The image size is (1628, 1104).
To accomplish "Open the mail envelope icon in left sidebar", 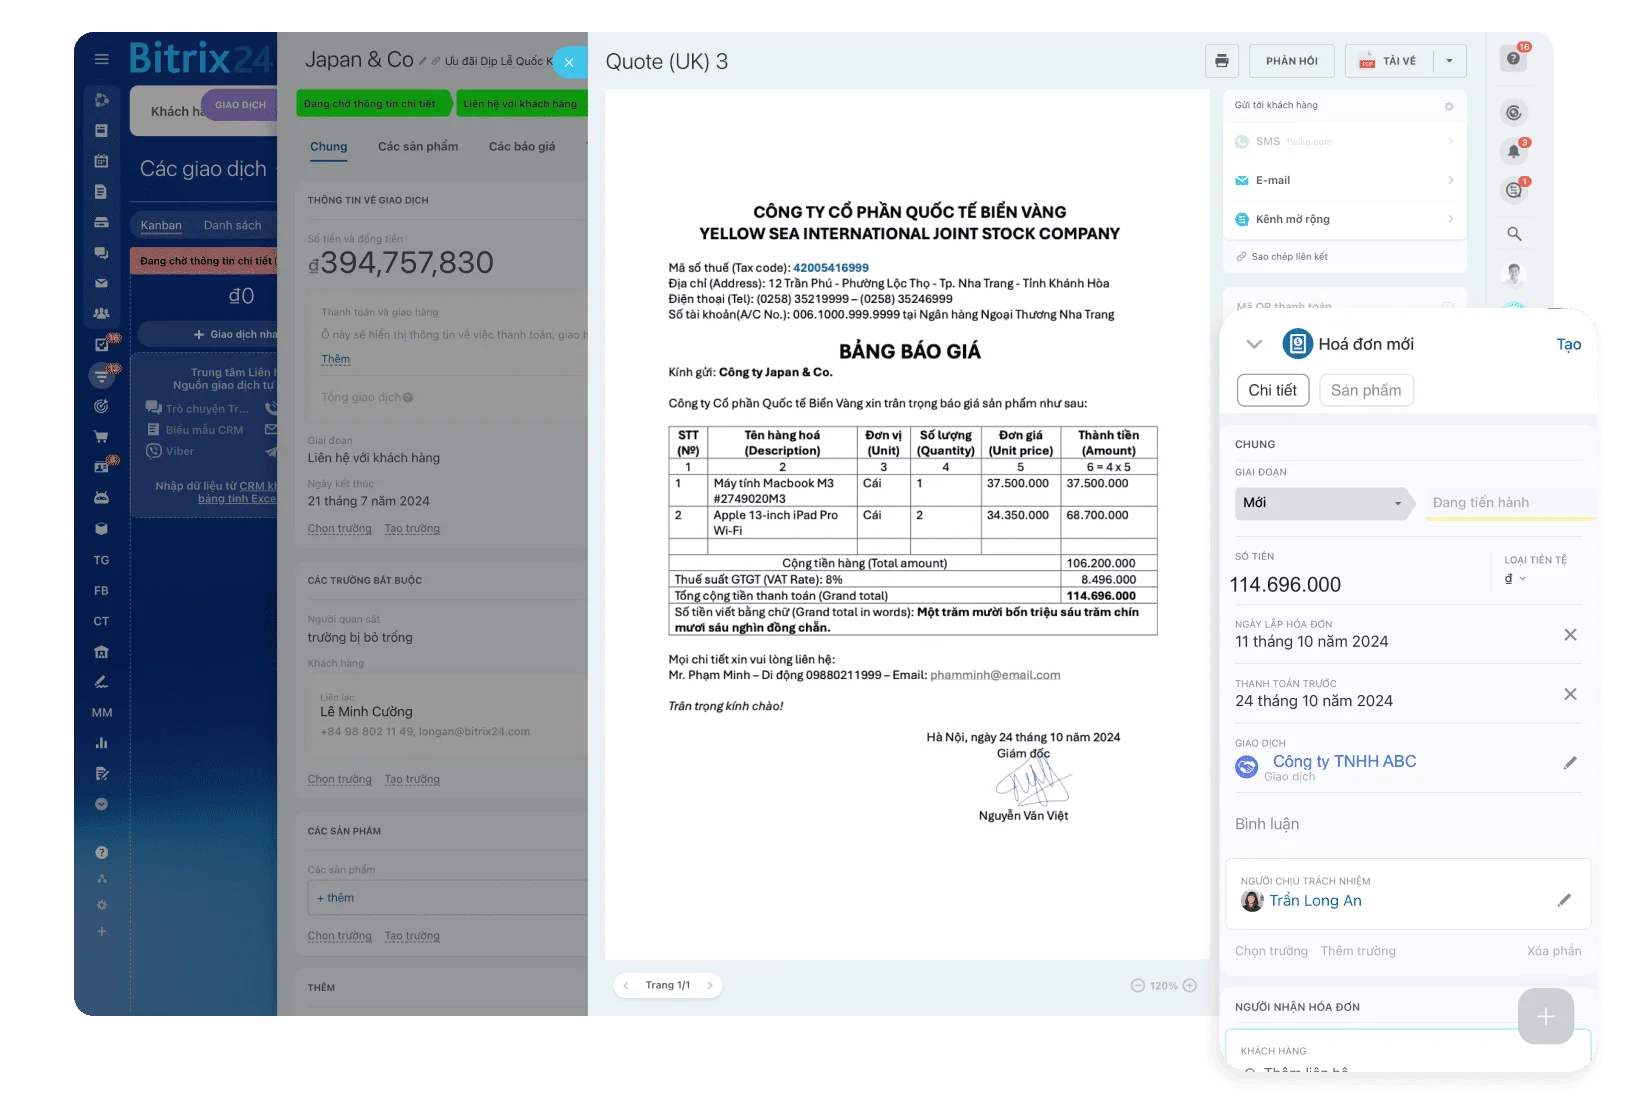I will 101,283.
